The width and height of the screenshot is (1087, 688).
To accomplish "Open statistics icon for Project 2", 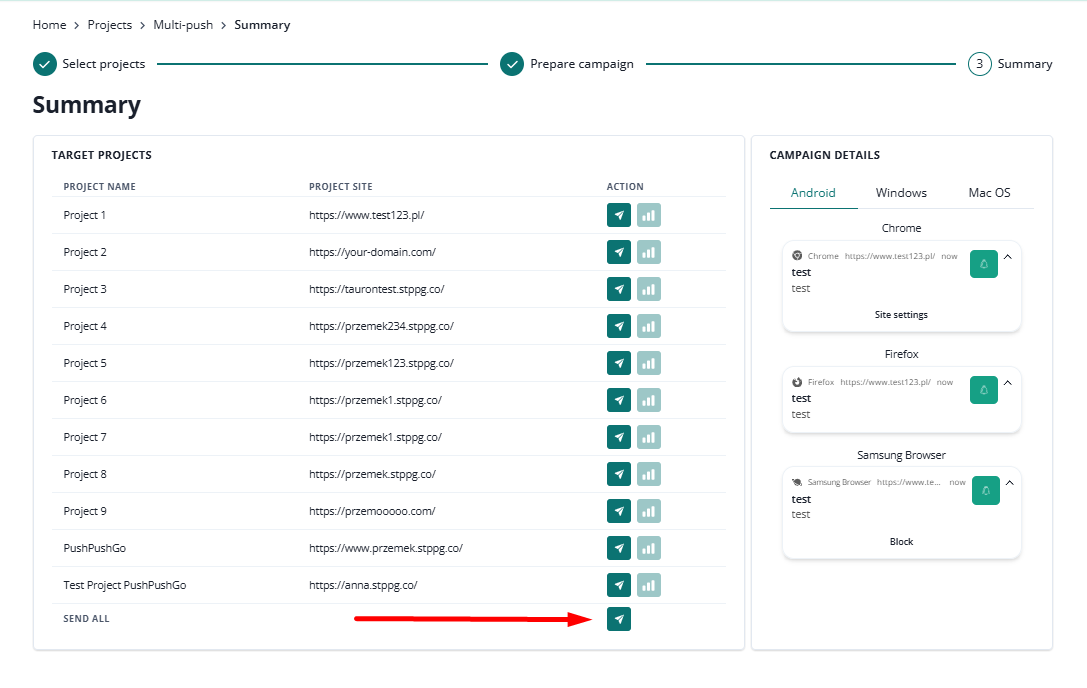I will pos(649,252).
